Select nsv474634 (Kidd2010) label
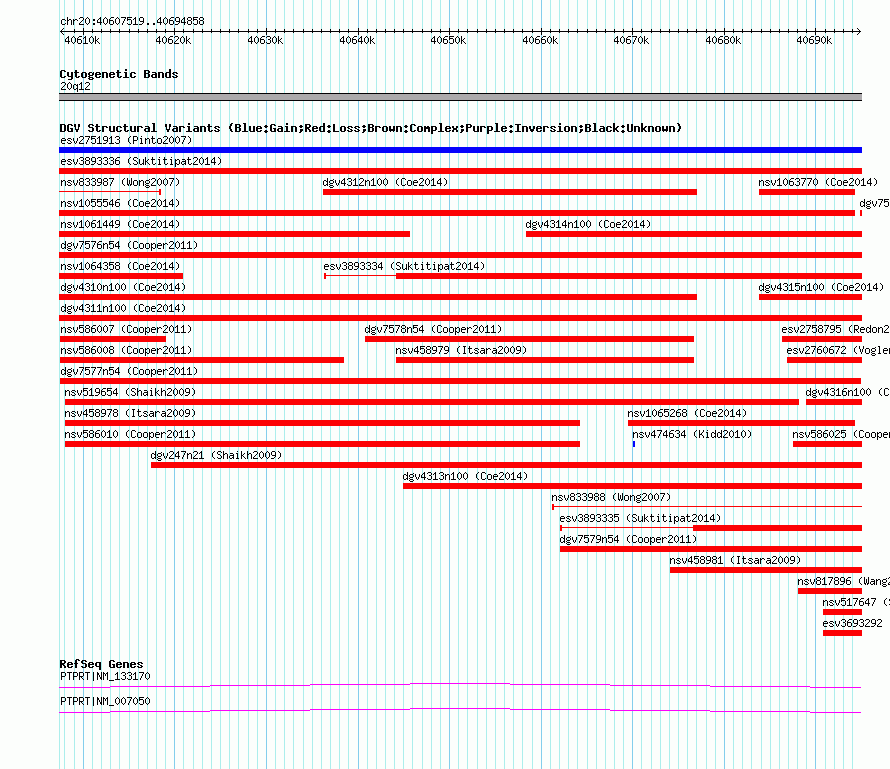This screenshot has width=890, height=769. click(692, 434)
